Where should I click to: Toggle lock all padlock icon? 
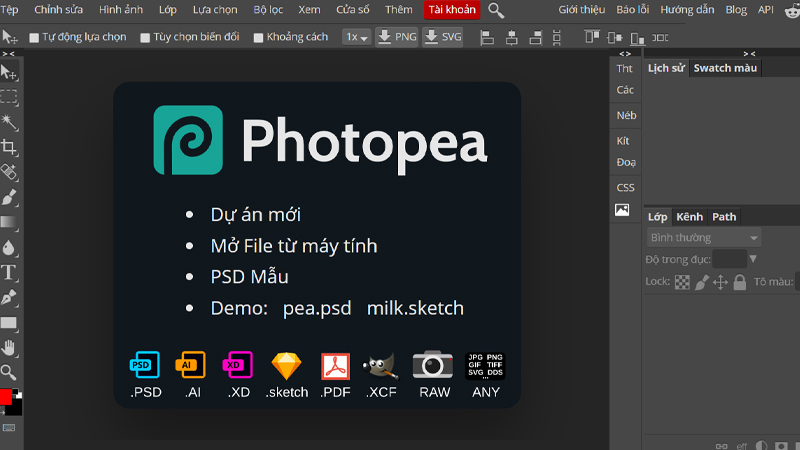[x=740, y=282]
